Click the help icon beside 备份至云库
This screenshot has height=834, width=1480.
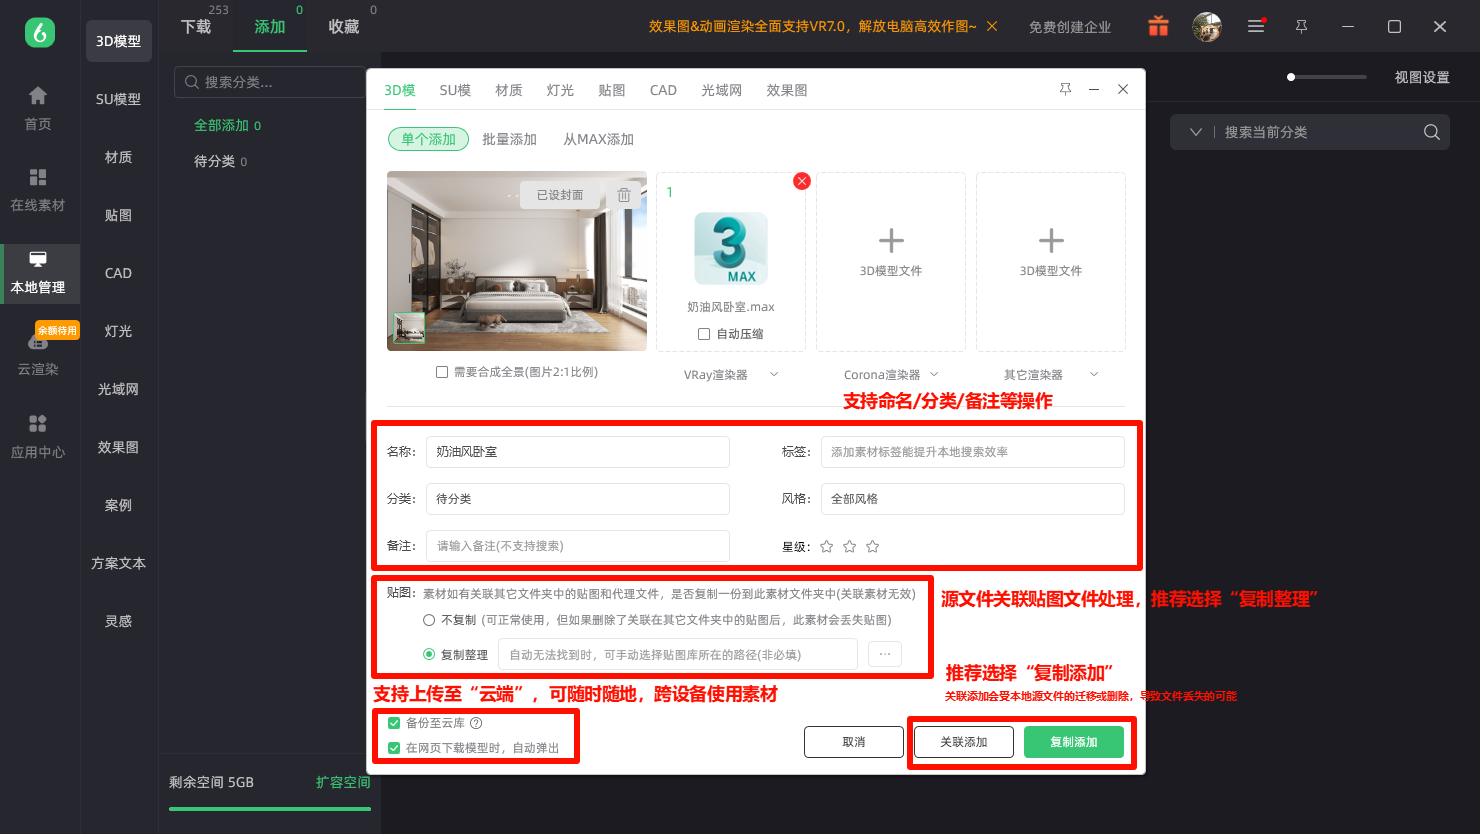click(x=476, y=723)
